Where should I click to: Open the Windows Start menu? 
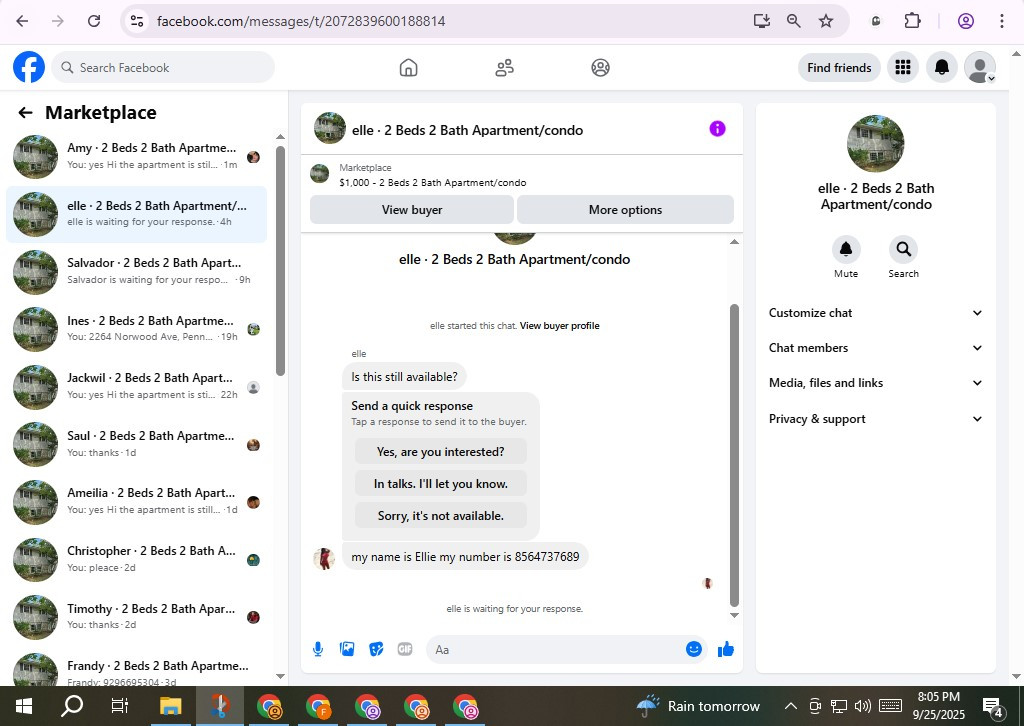pyautogui.click(x=24, y=706)
